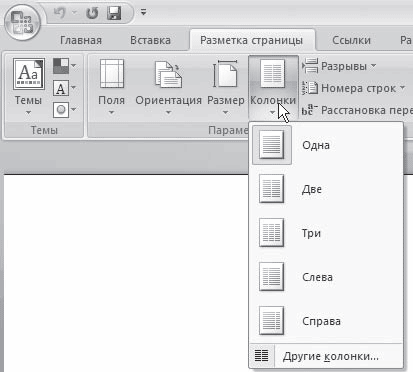Choose the Справа right column option
The height and width of the screenshot is (372, 413).
[x=327, y=321]
